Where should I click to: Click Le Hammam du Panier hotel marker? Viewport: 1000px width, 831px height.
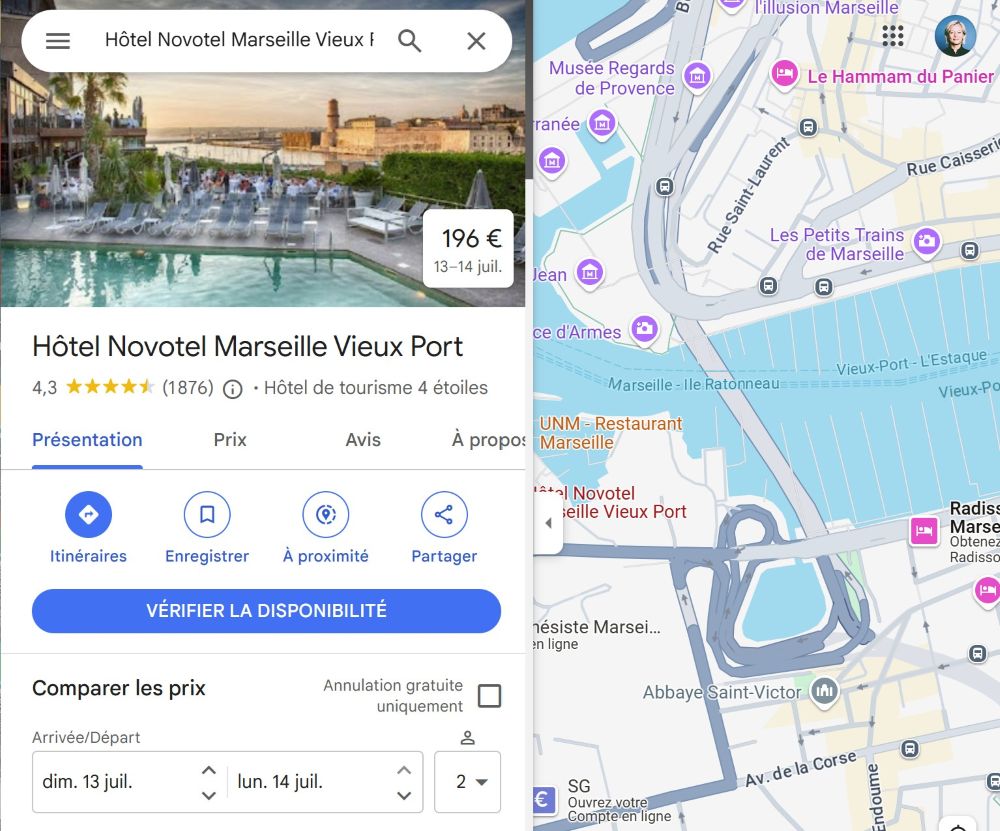[x=785, y=74]
